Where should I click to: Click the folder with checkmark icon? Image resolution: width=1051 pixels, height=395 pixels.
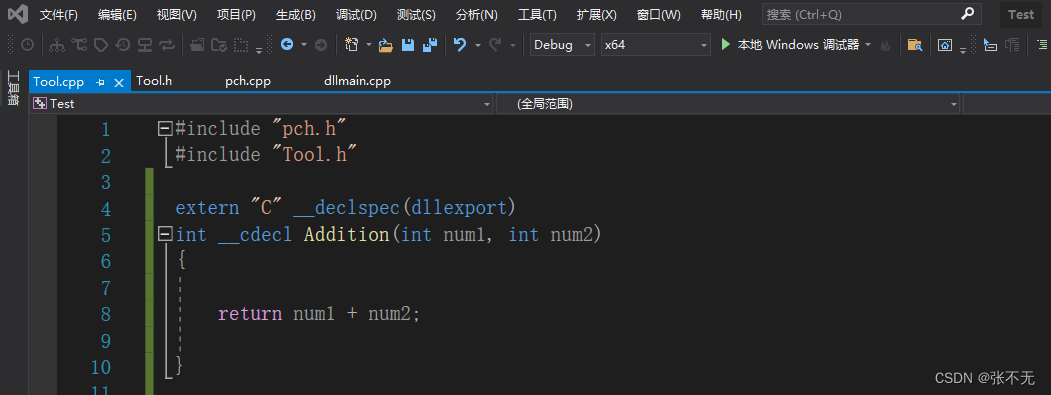click(219, 45)
